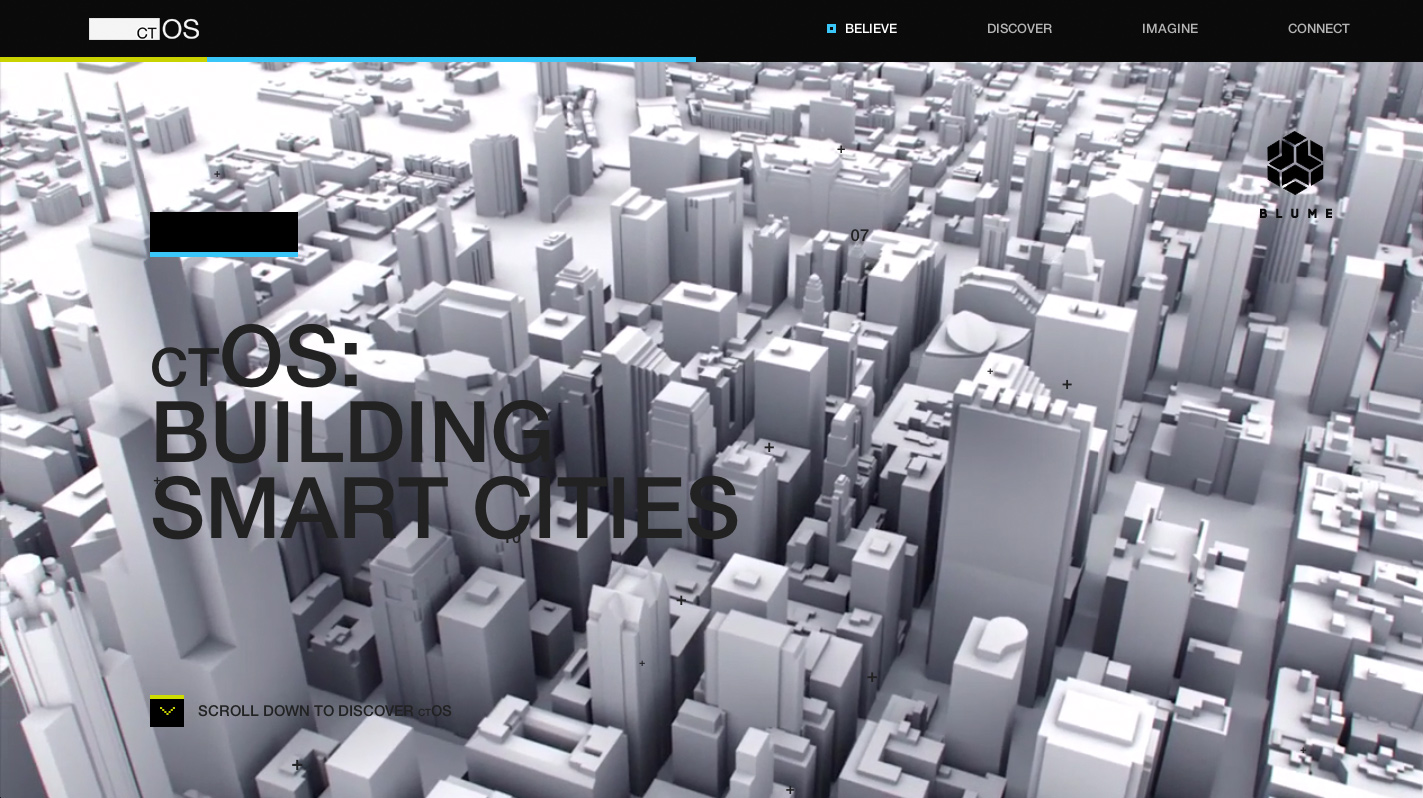Select IMAGINE in the top navigation
The width and height of the screenshot is (1423, 798).
coord(1169,29)
